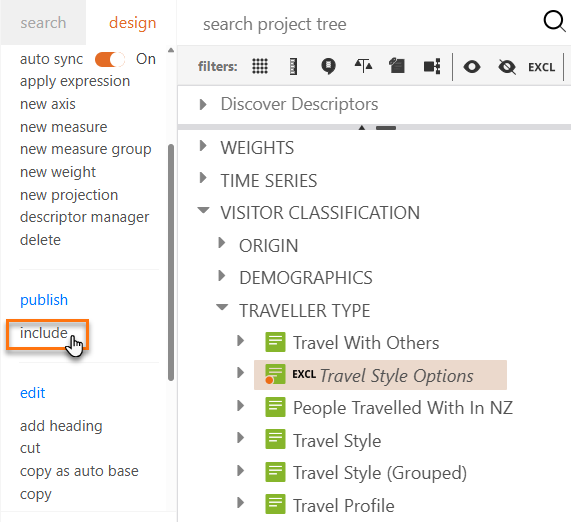Collapse the TRAVELLER TYPE node
This screenshot has width=571, height=522.
point(222,307)
